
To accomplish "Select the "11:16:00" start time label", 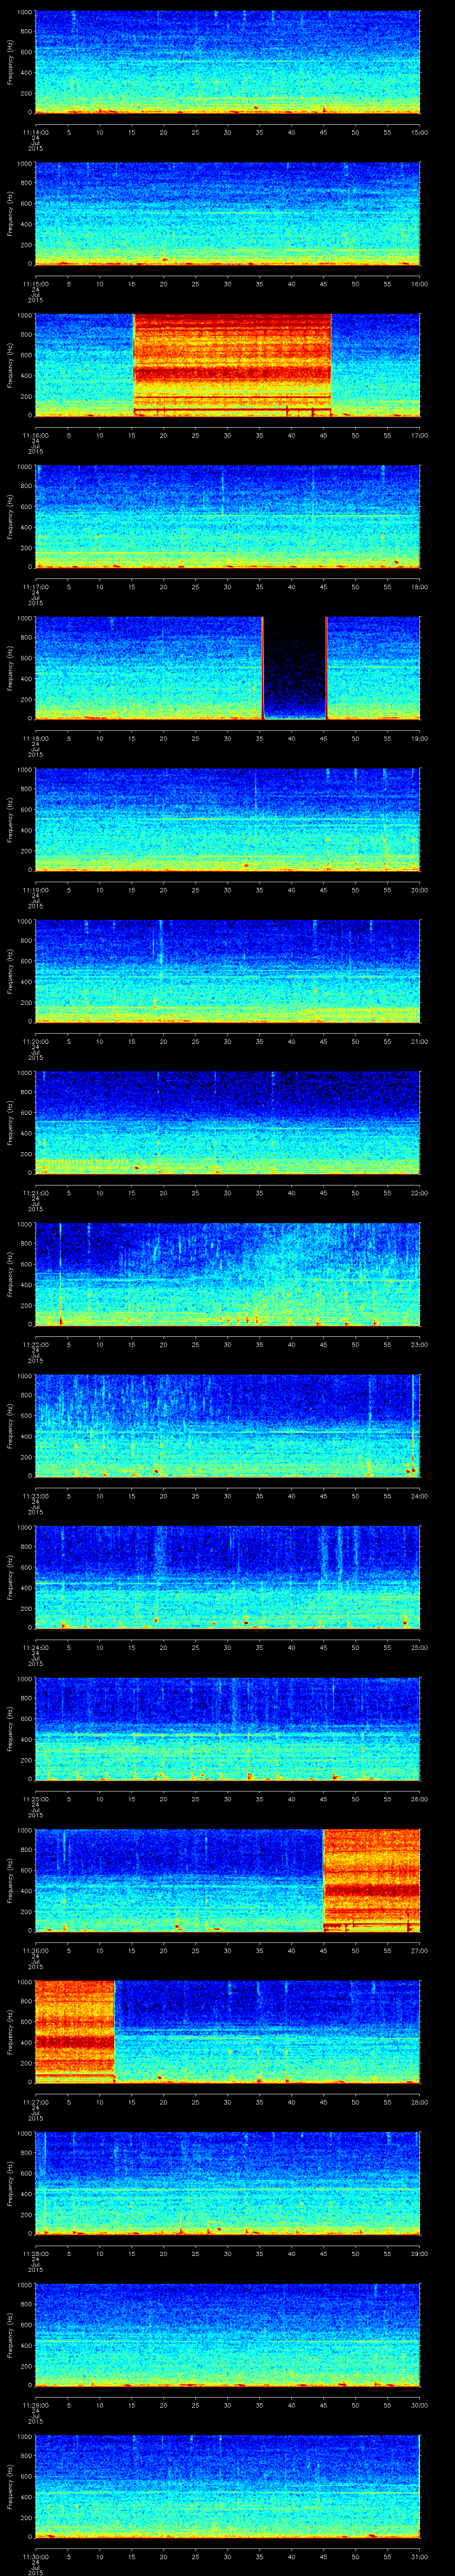I will coord(35,435).
